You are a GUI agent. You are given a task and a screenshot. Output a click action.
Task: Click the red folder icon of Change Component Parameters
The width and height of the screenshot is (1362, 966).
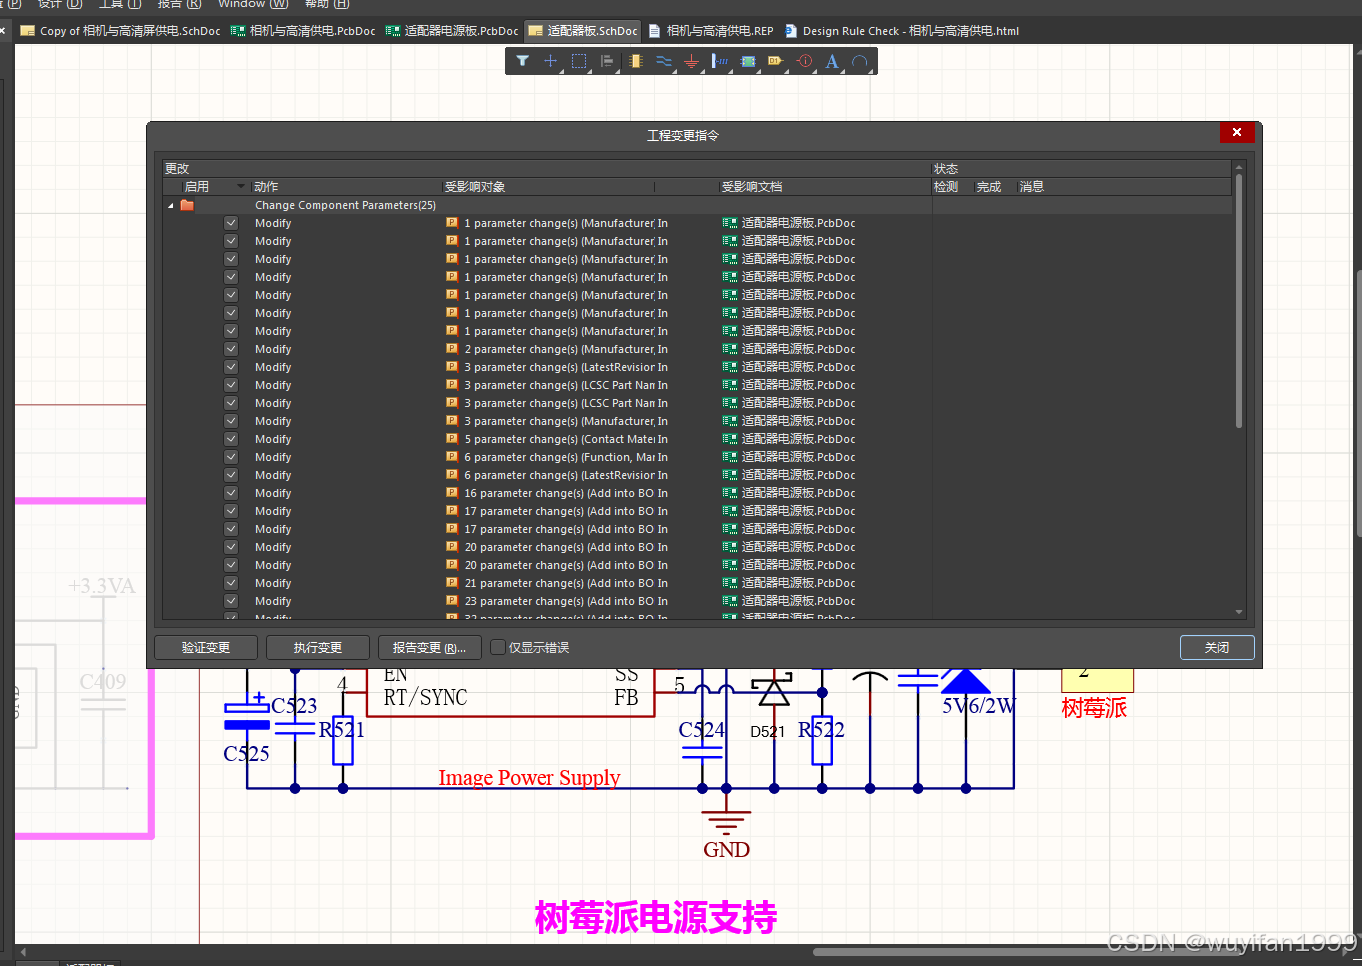(x=187, y=205)
